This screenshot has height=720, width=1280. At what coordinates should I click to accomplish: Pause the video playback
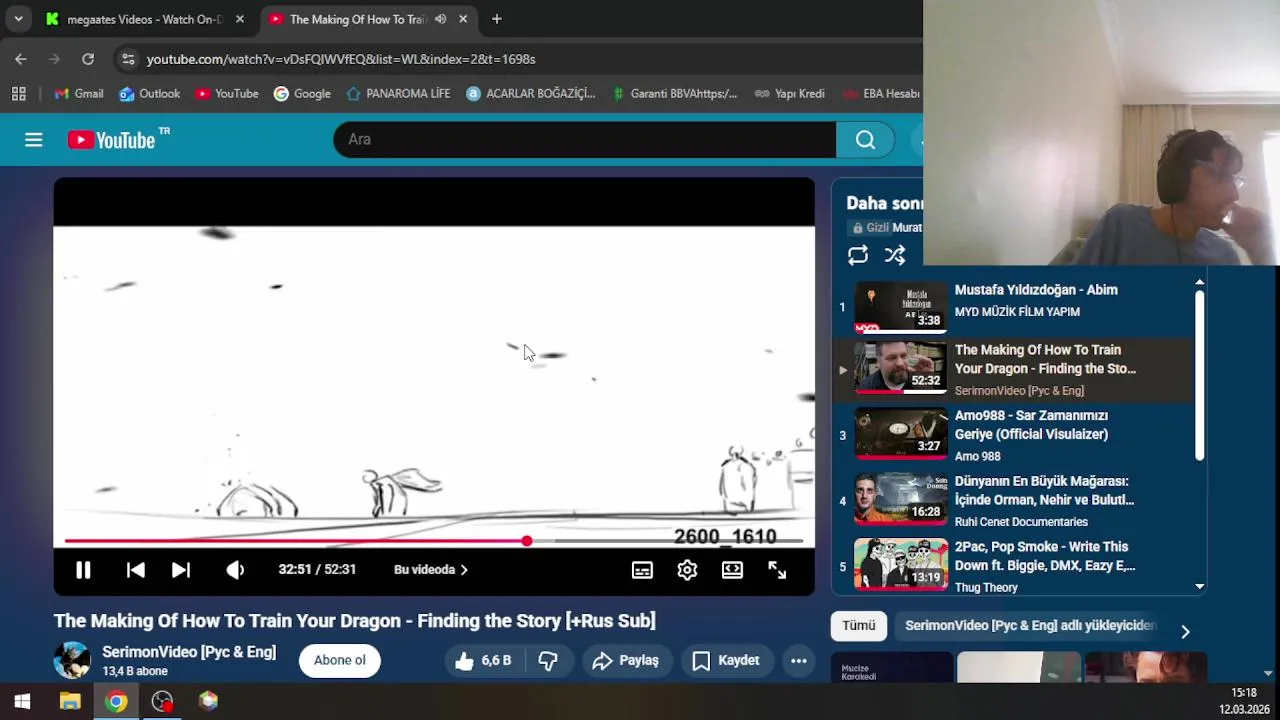[83, 570]
